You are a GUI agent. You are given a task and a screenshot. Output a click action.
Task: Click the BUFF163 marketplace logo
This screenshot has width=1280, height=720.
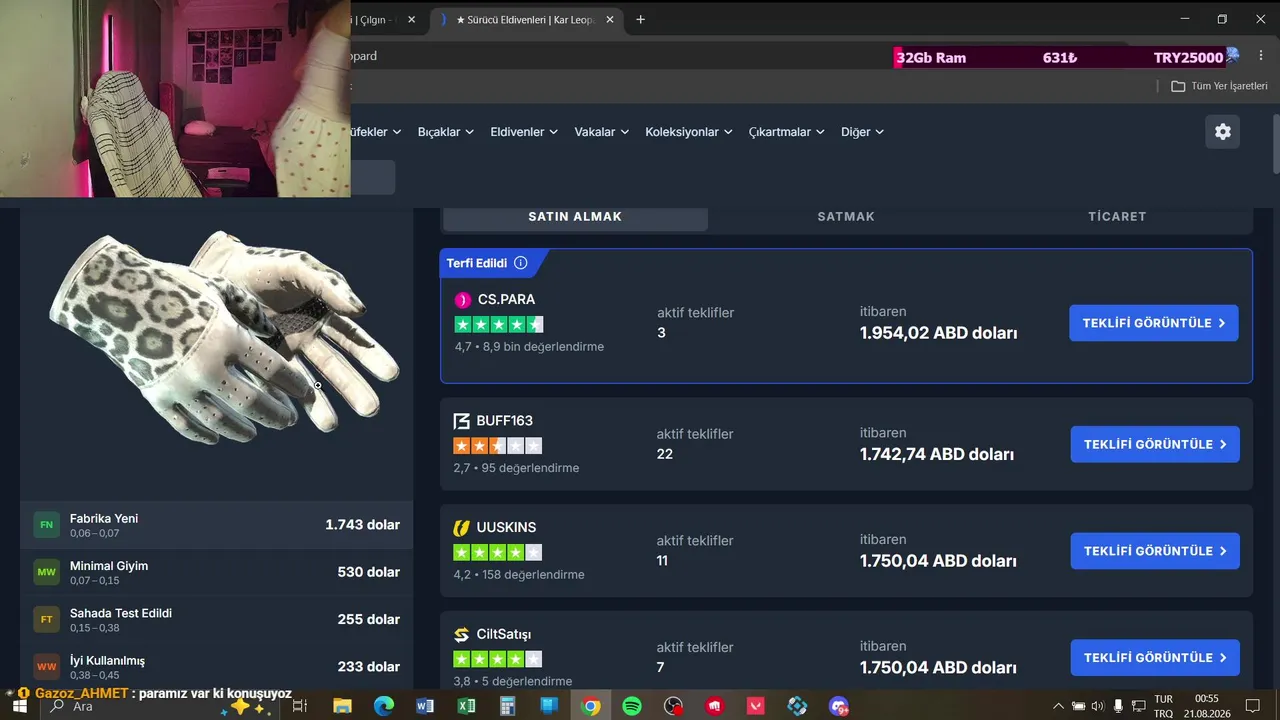(x=461, y=421)
